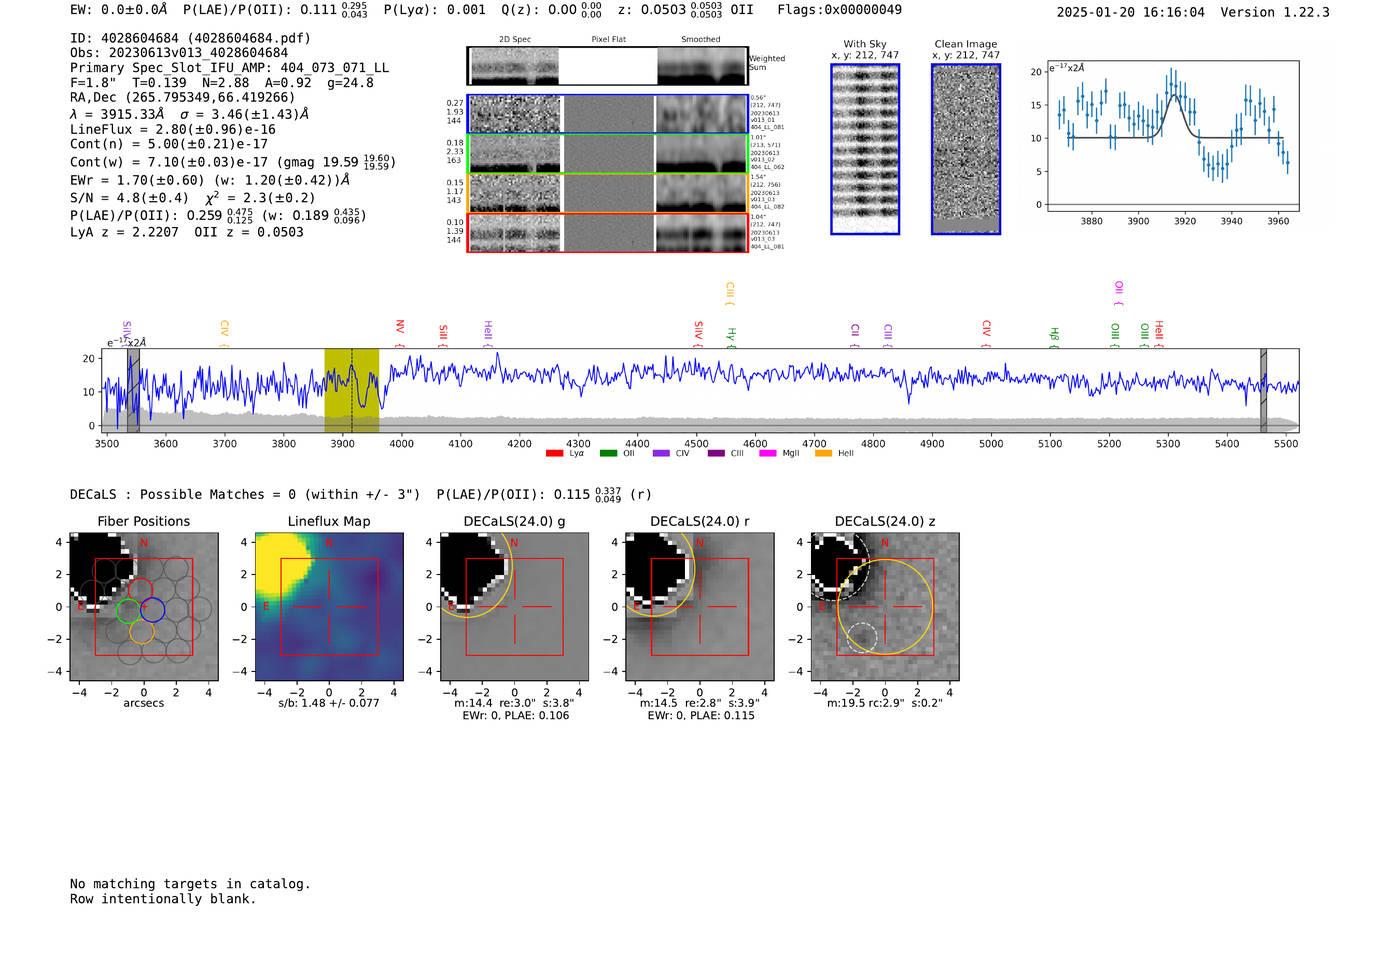
Task: Click the Flags:0x00000049 text
Action: [x=840, y=10]
